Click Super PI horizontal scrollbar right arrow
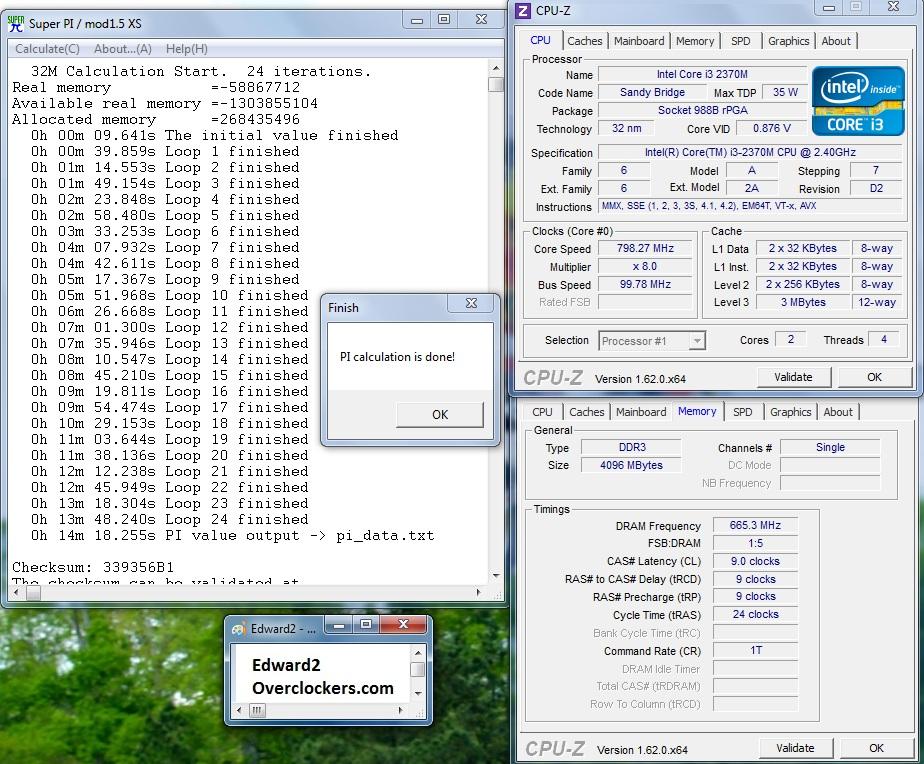 (x=478, y=592)
